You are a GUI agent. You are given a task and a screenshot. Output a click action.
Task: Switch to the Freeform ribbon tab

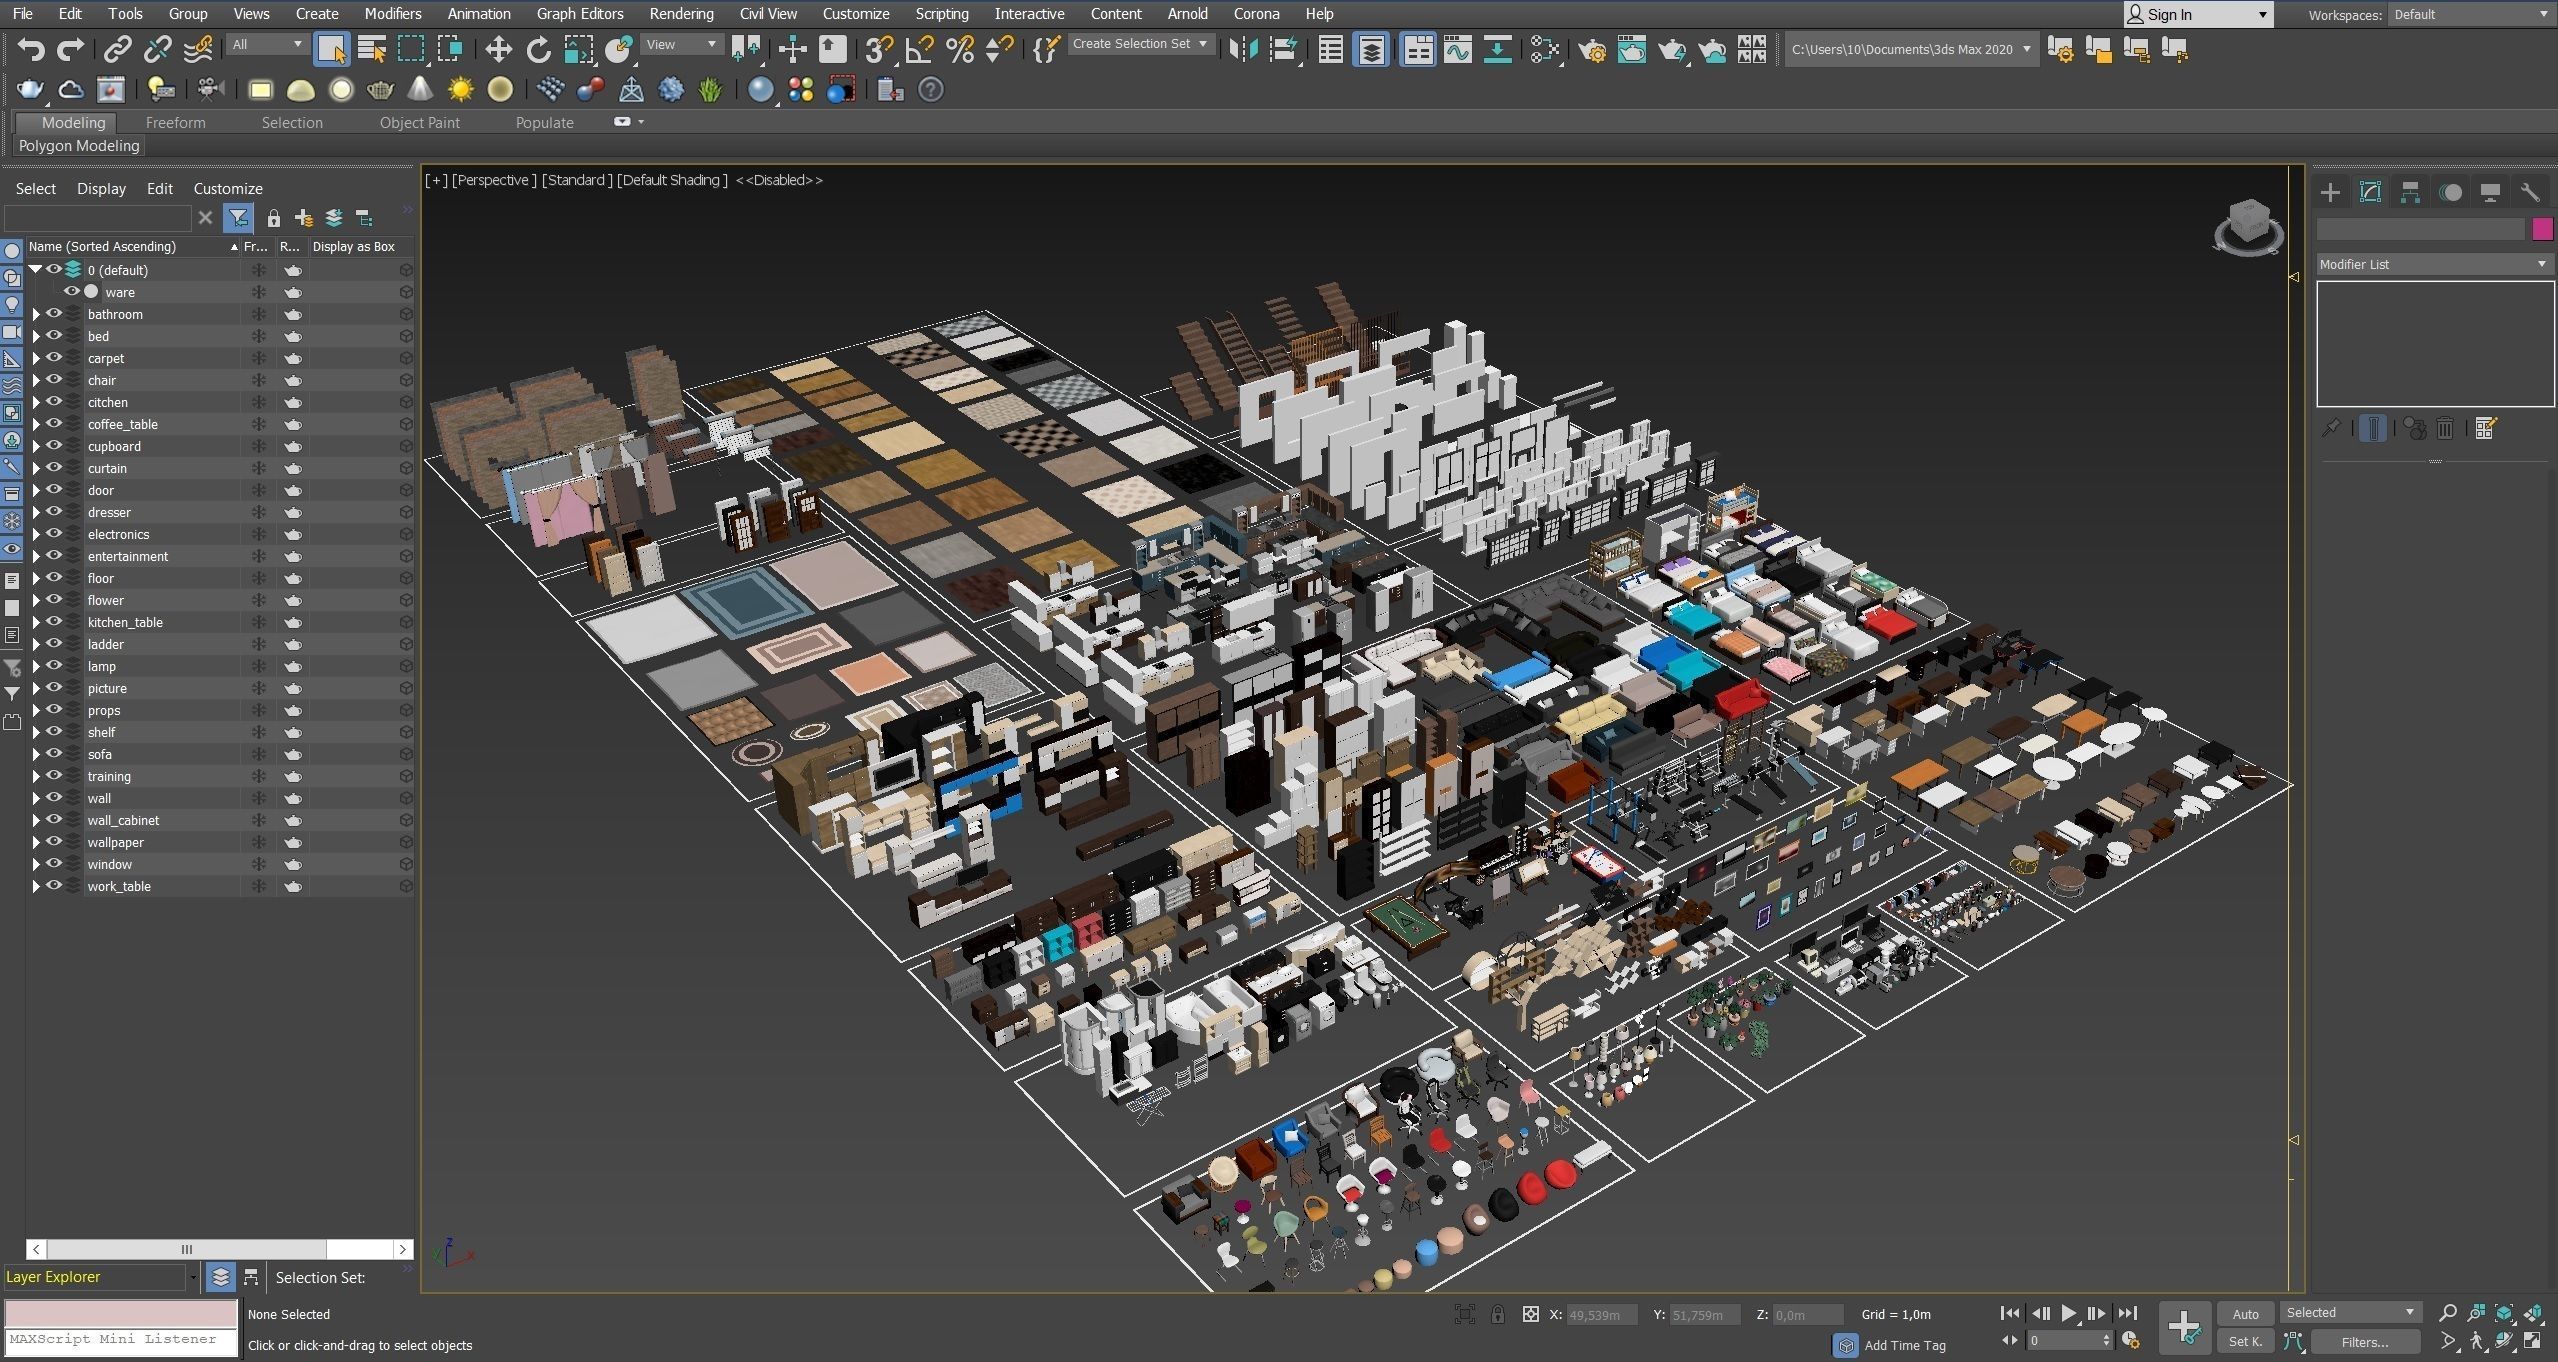(175, 122)
